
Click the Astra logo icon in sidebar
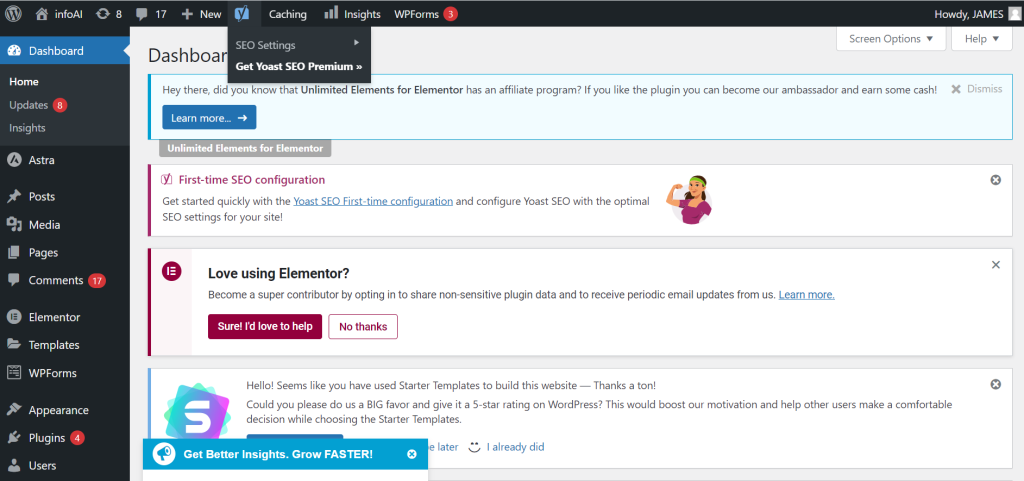[x=14, y=160]
